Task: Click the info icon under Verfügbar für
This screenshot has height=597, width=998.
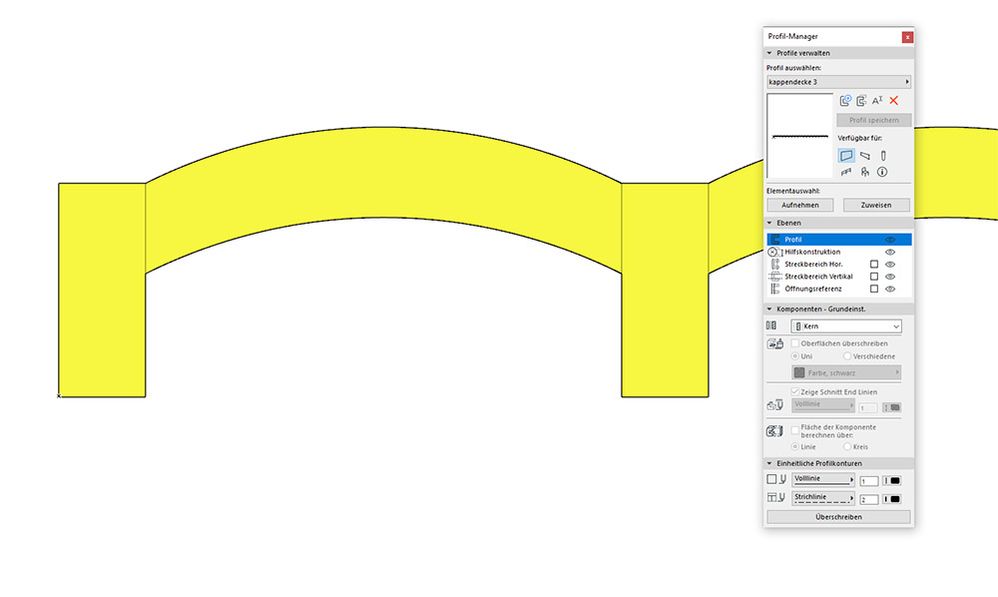Action: (x=882, y=172)
